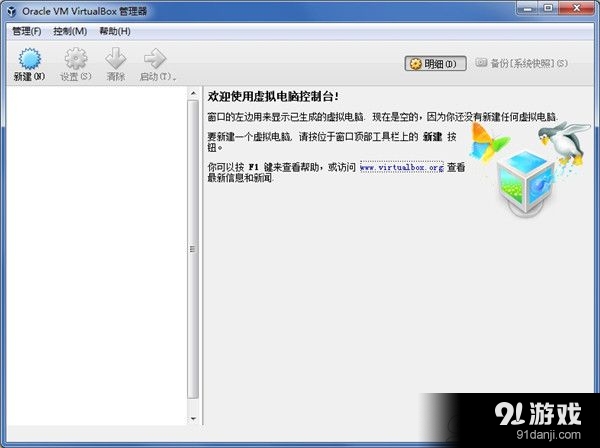Screen dimensions: 600x448
Task: Click the VM list vertical scrollbar thumb
Action: pyautogui.click(x=193, y=249)
